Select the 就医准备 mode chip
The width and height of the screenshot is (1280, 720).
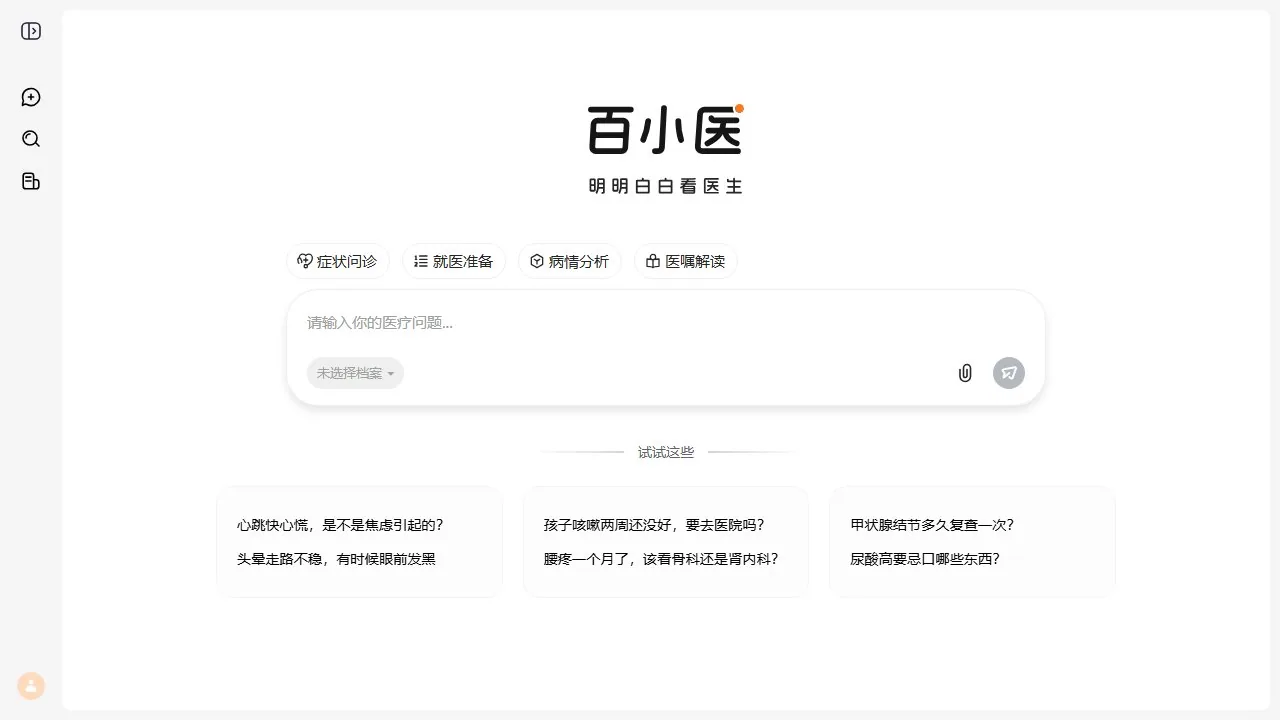pyautogui.click(x=454, y=261)
